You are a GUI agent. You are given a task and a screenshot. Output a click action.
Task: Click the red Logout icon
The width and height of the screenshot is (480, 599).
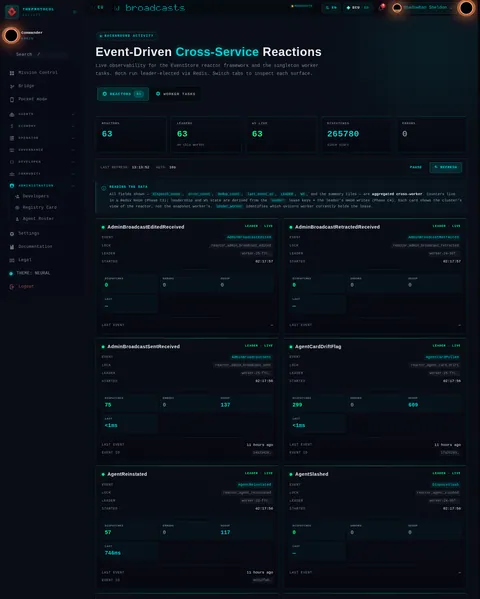pyautogui.click(x=12, y=287)
